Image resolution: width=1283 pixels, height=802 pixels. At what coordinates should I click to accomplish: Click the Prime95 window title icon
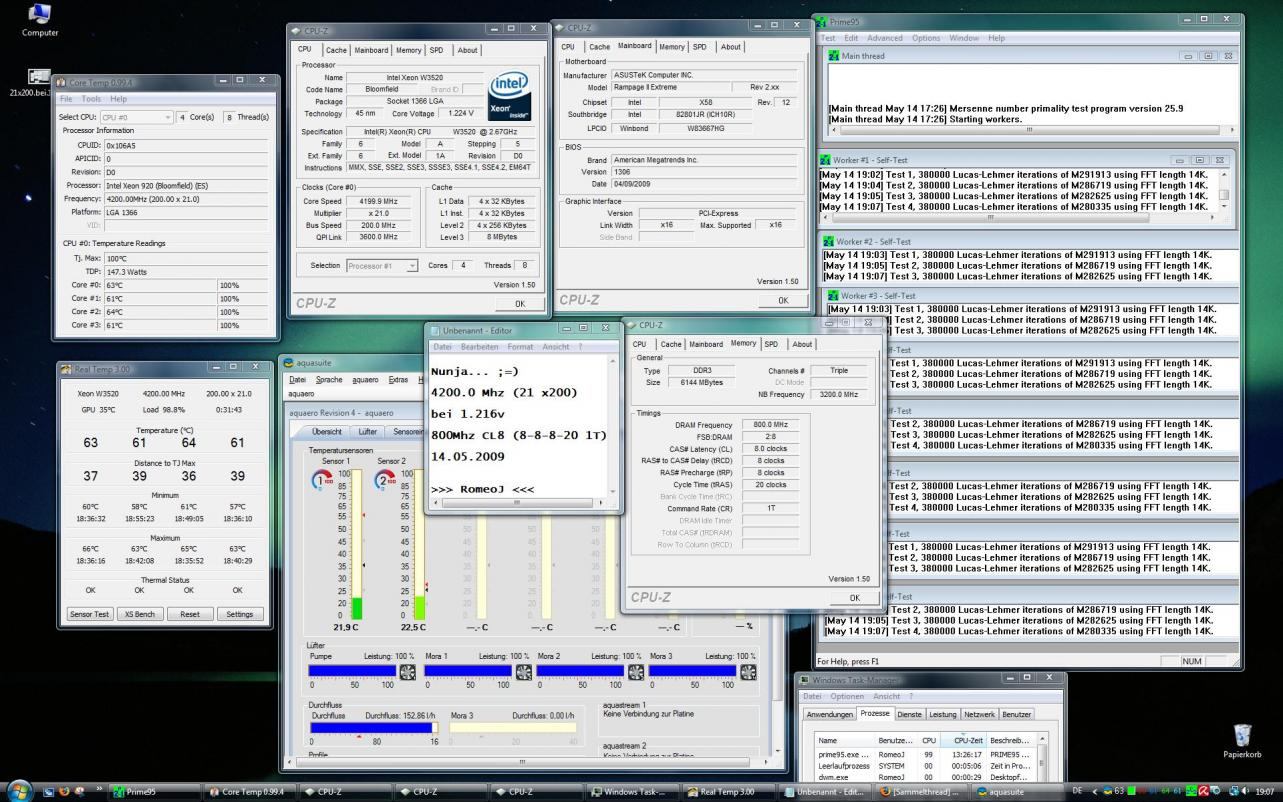pyautogui.click(x=823, y=21)
